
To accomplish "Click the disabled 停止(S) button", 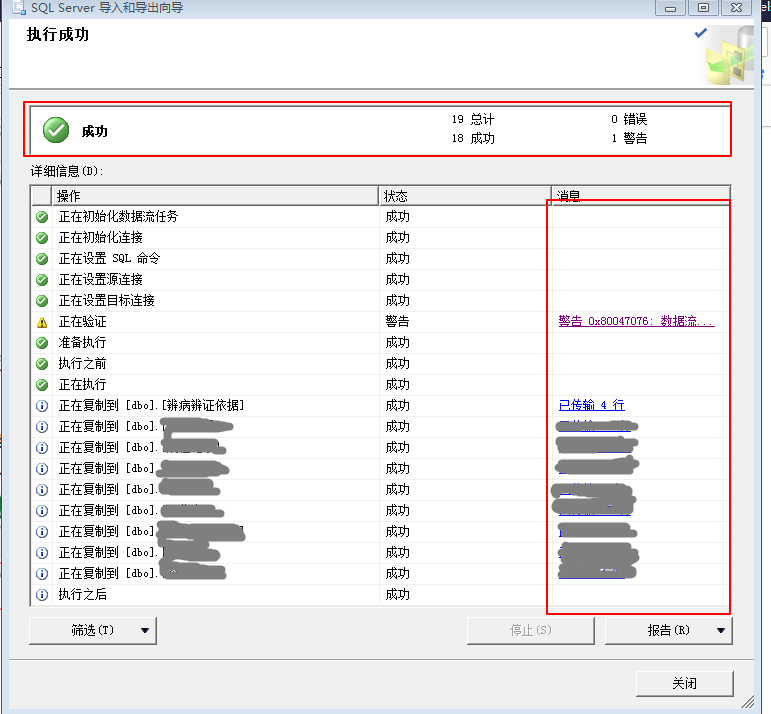I will coord(531,630).
